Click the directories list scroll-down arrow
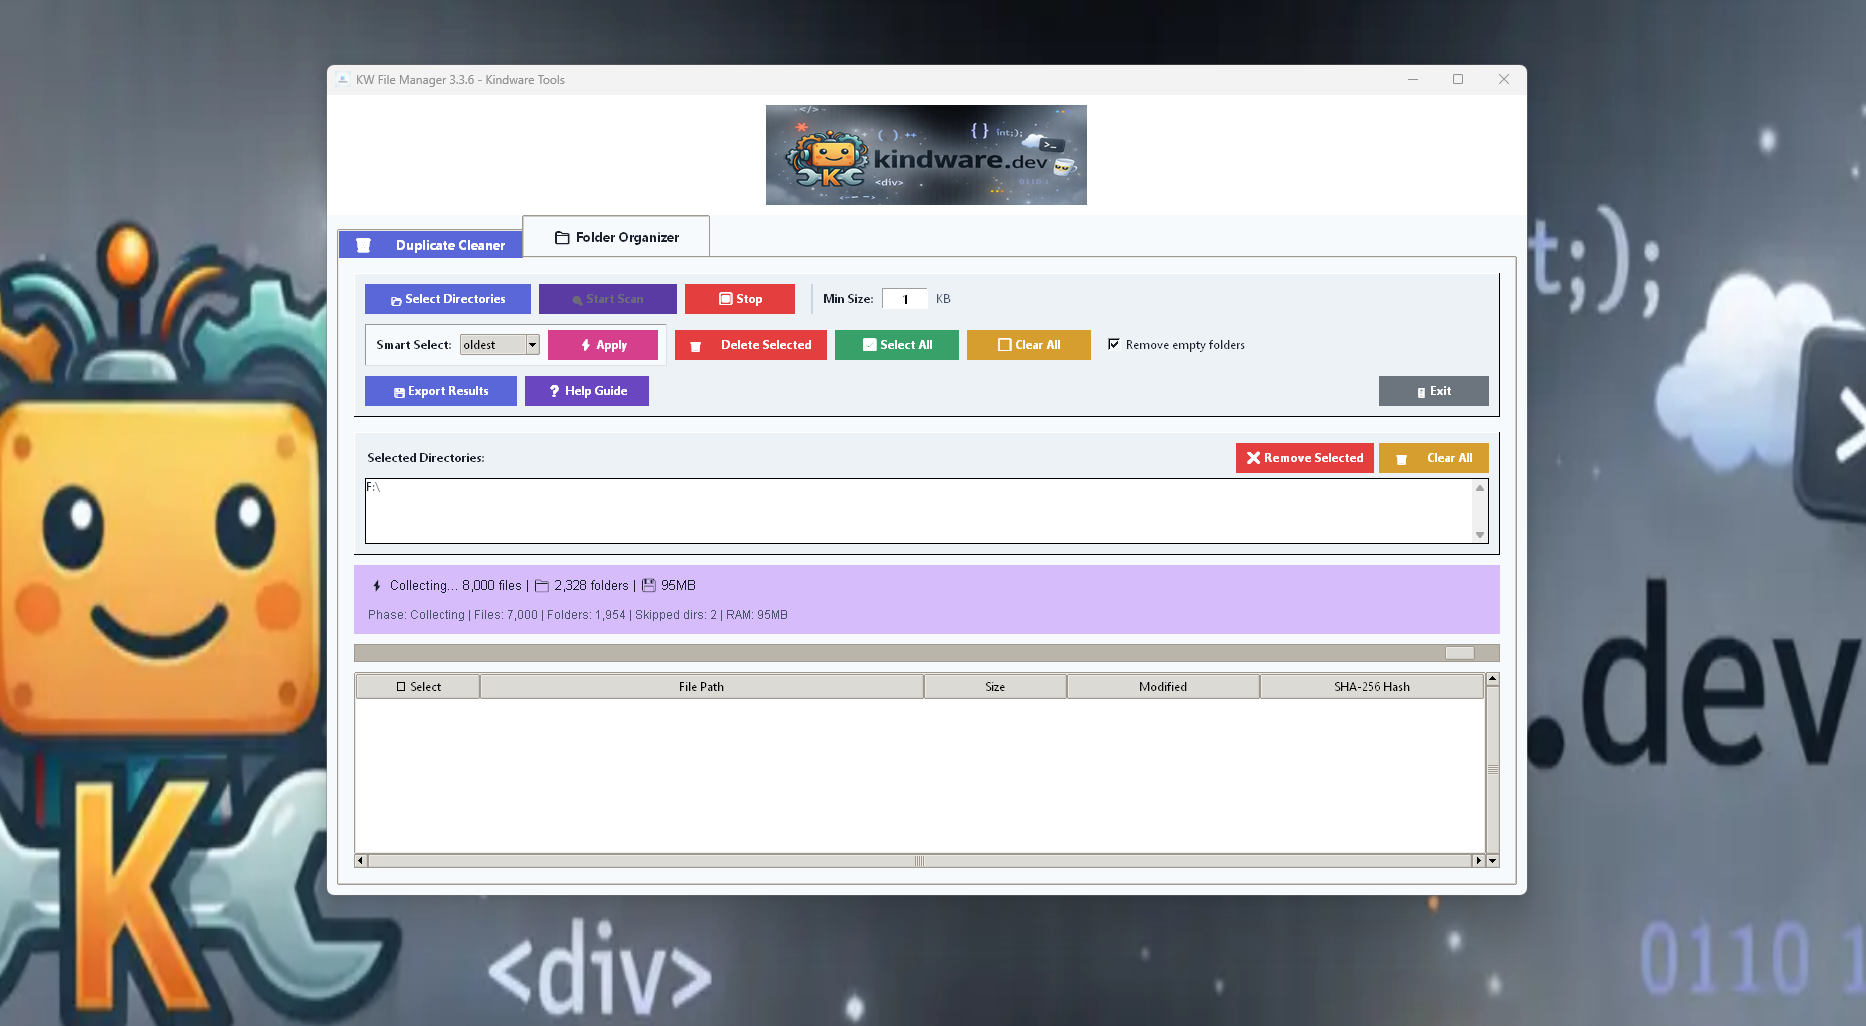 click(1480, 535)
